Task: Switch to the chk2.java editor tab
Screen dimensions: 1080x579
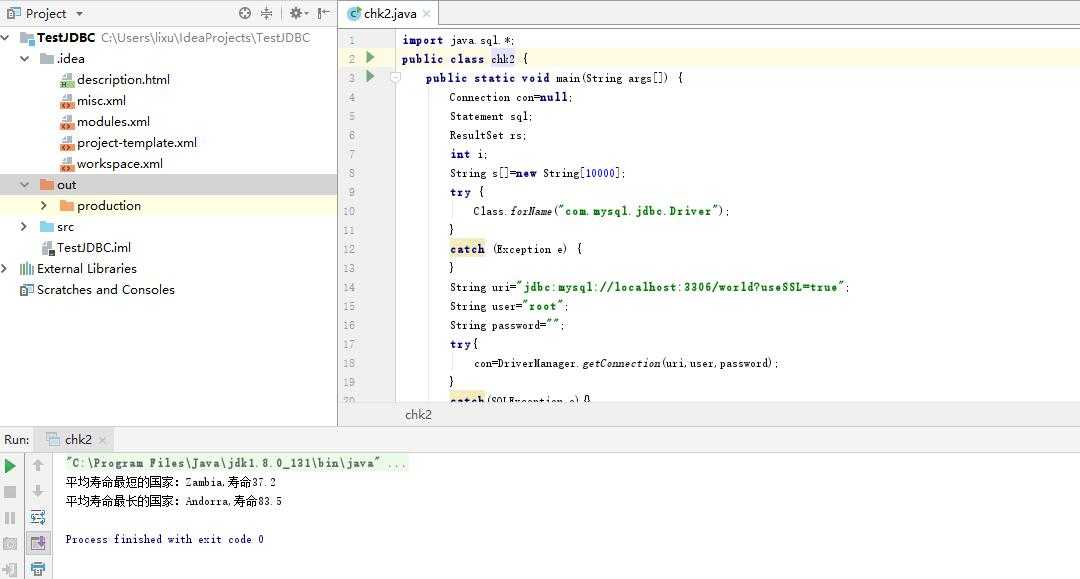Action: (390, 14)
